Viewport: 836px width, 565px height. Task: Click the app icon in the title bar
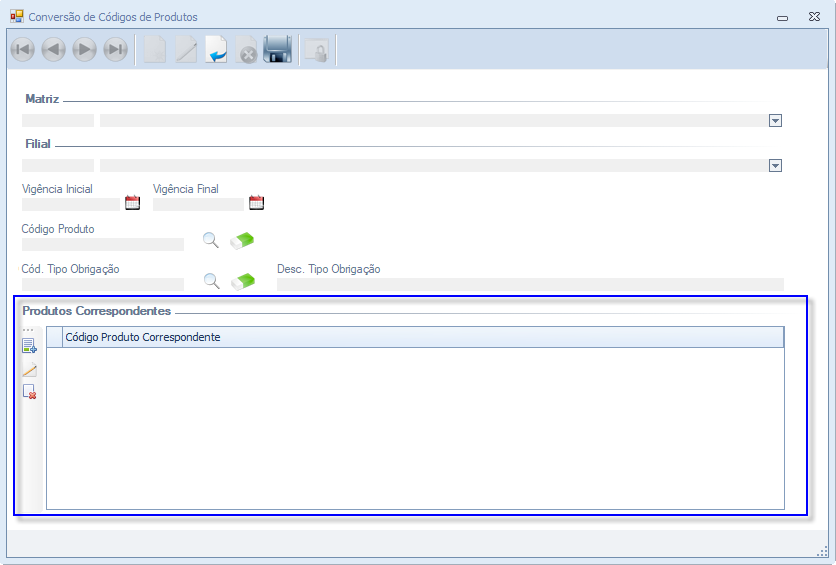[x=17, y=16]
